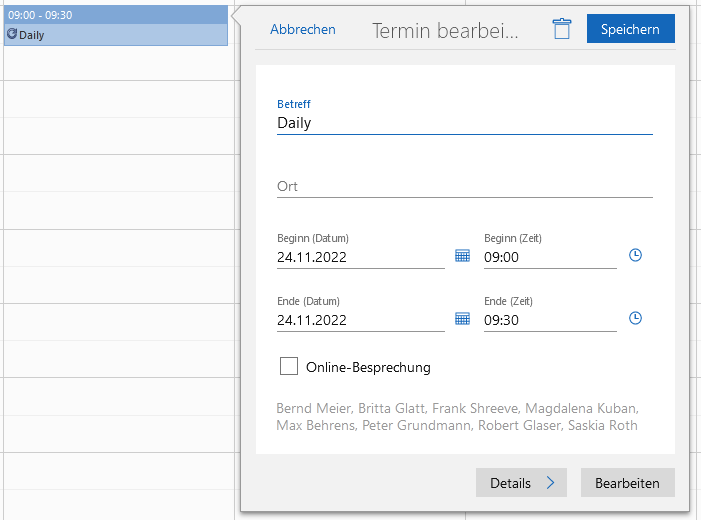Click the attendee list starting with Bernd Meier
The width and height of the screenshot is (701, 520).
click(x=457, y=417)
